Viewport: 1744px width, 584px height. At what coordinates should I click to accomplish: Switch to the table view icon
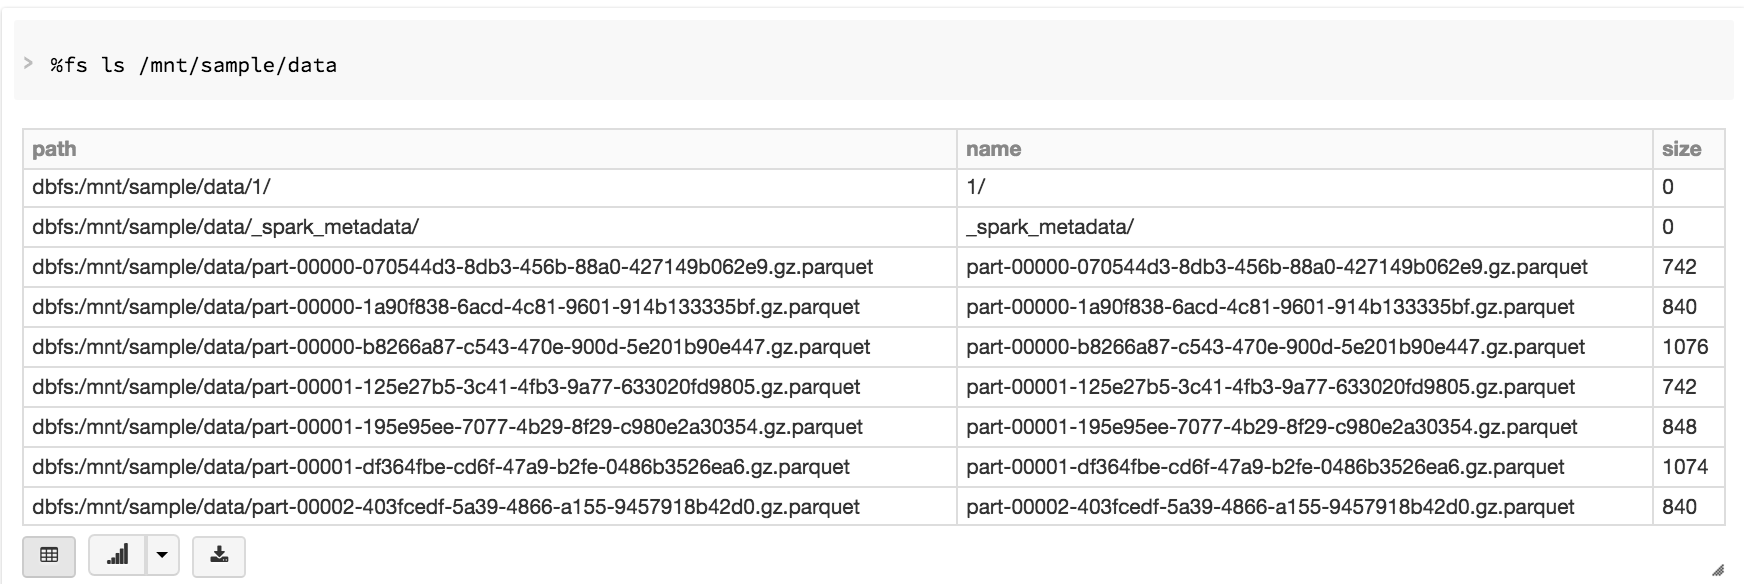point(49,555)
